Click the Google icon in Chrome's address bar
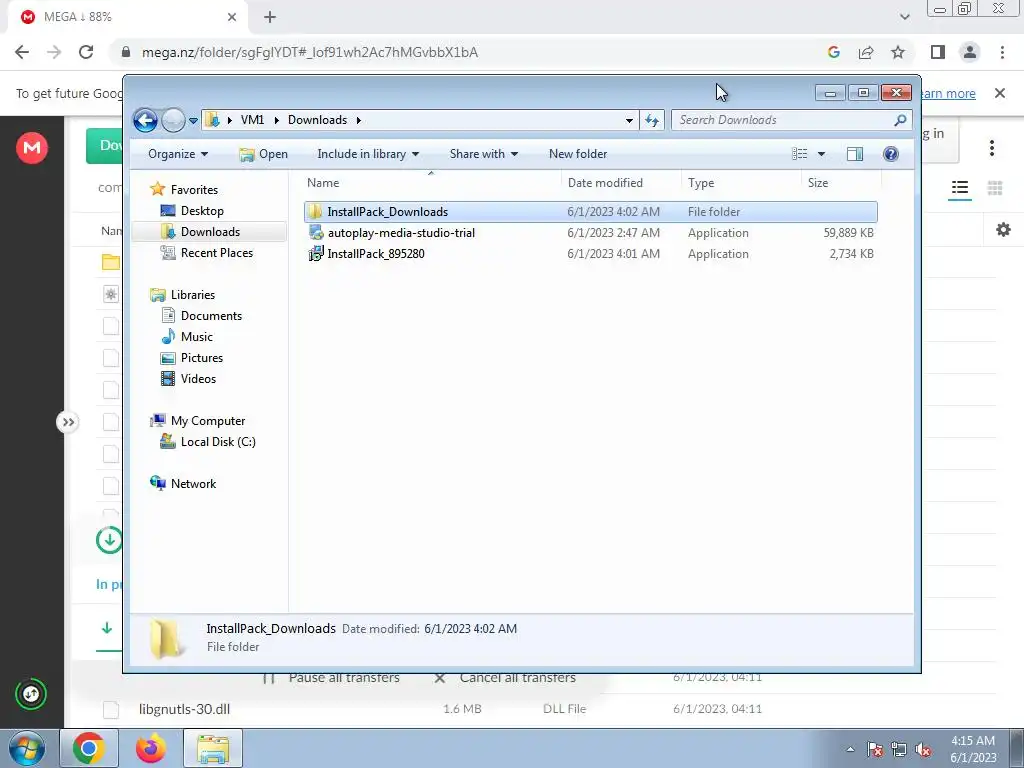The image size is (1024, 768). point(833,52)
